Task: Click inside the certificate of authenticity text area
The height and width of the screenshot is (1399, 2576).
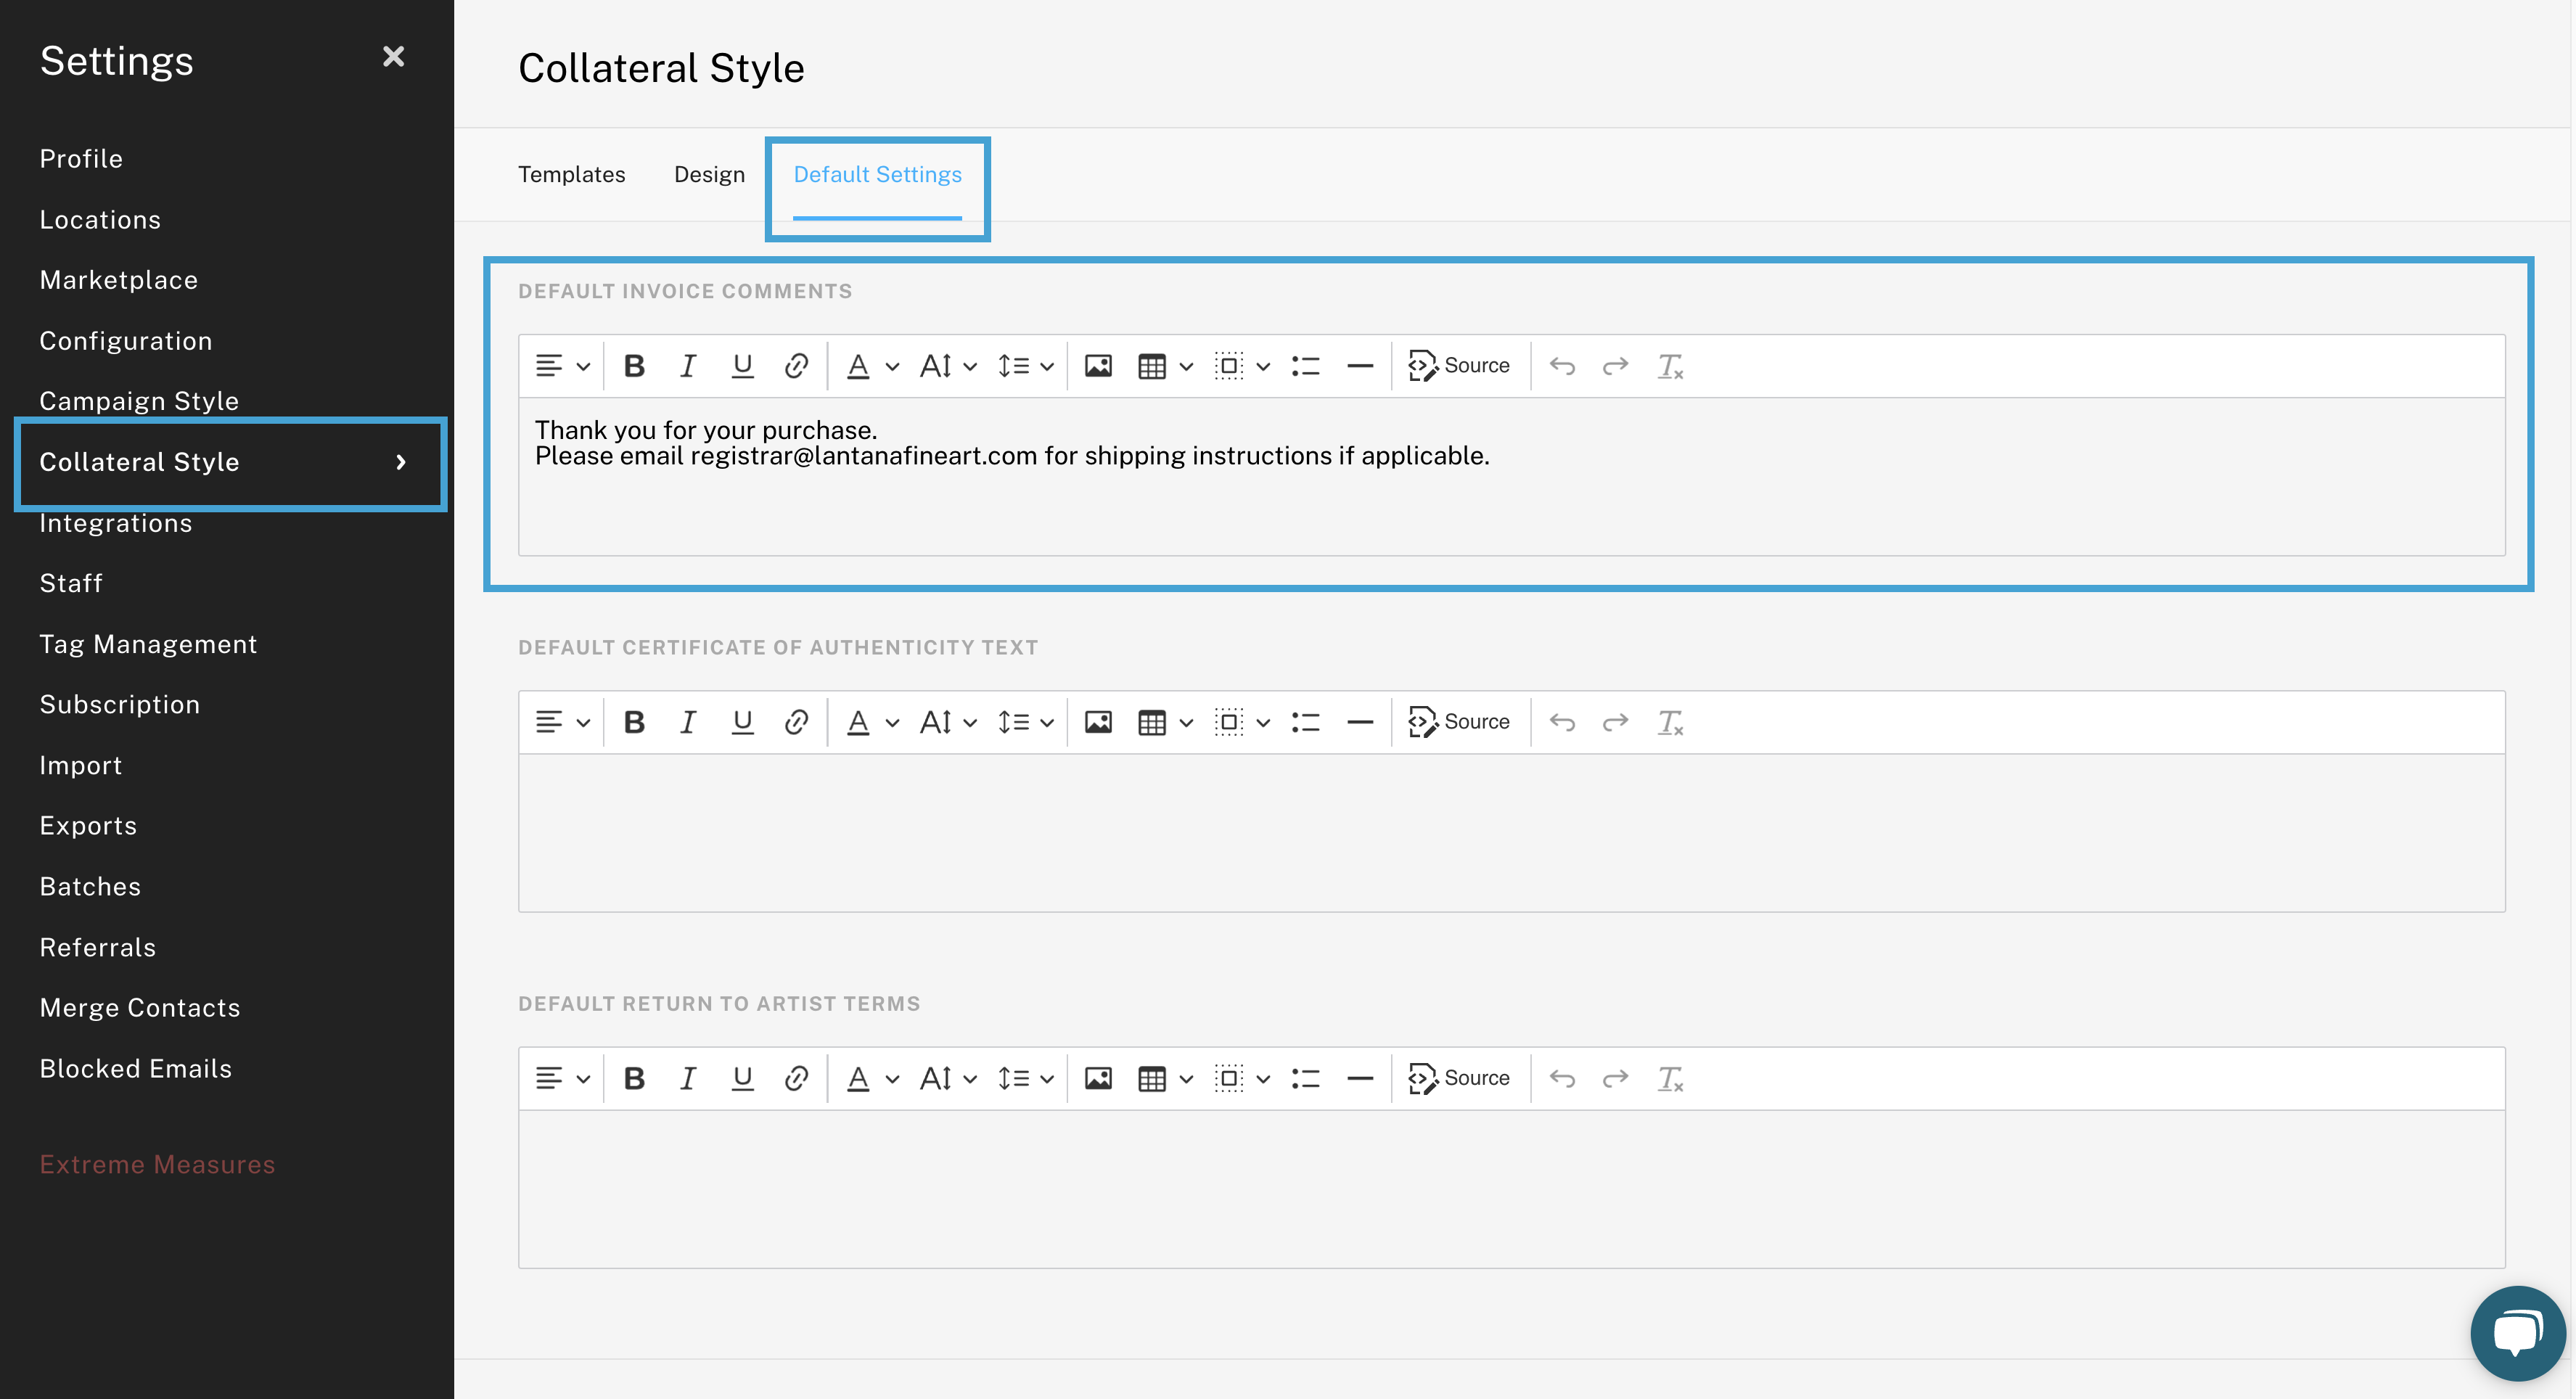Action: point(1510,832)
